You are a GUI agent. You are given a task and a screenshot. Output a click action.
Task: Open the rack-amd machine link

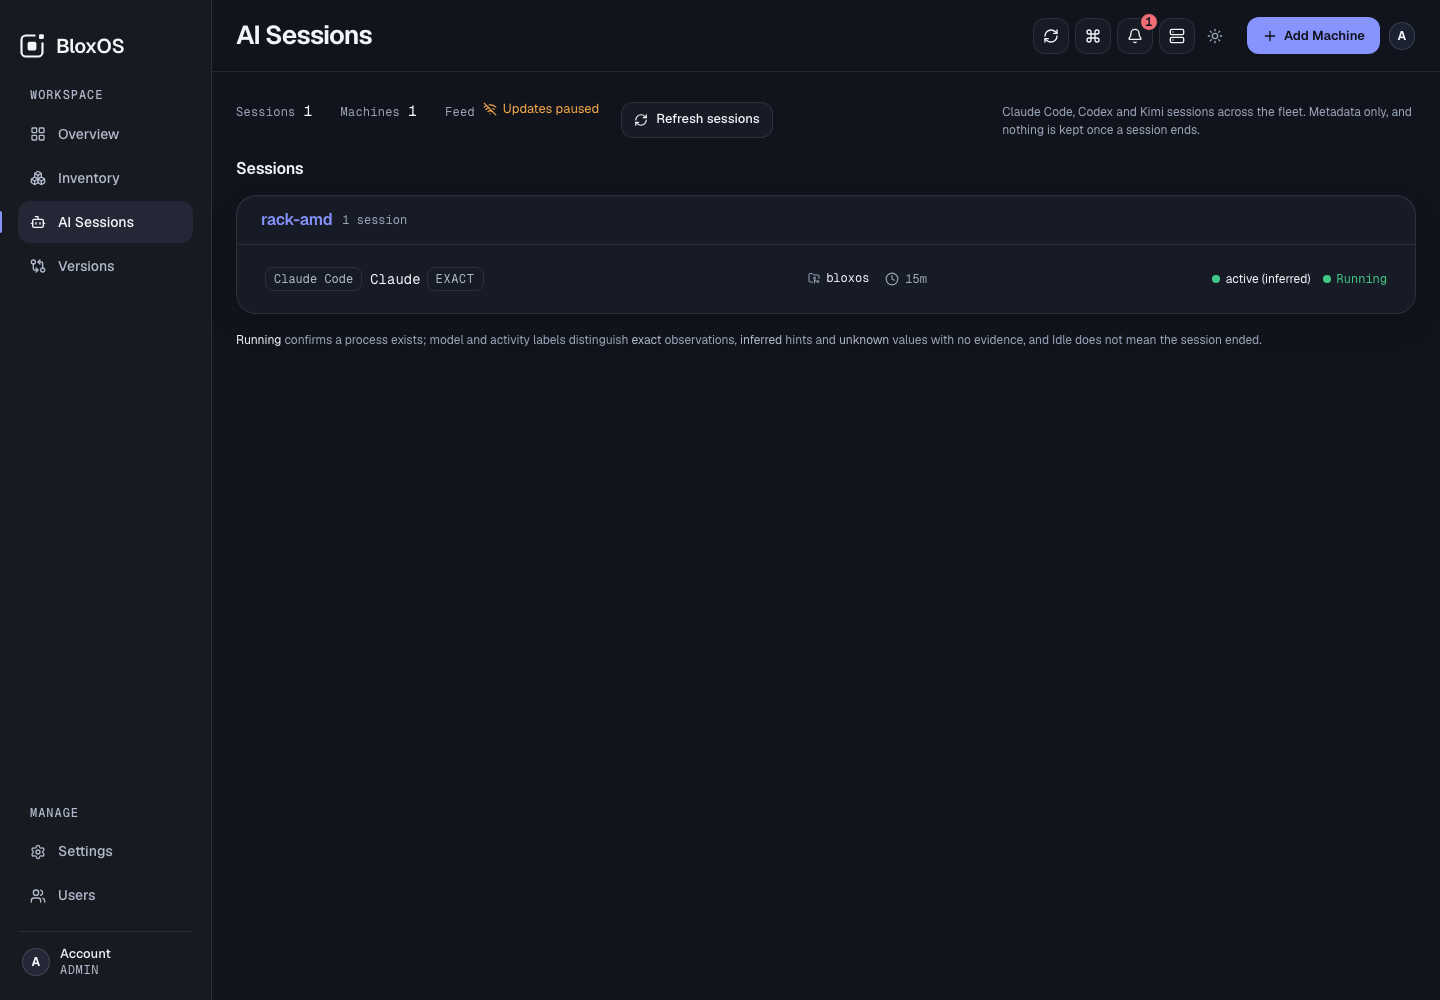[296, 220]
